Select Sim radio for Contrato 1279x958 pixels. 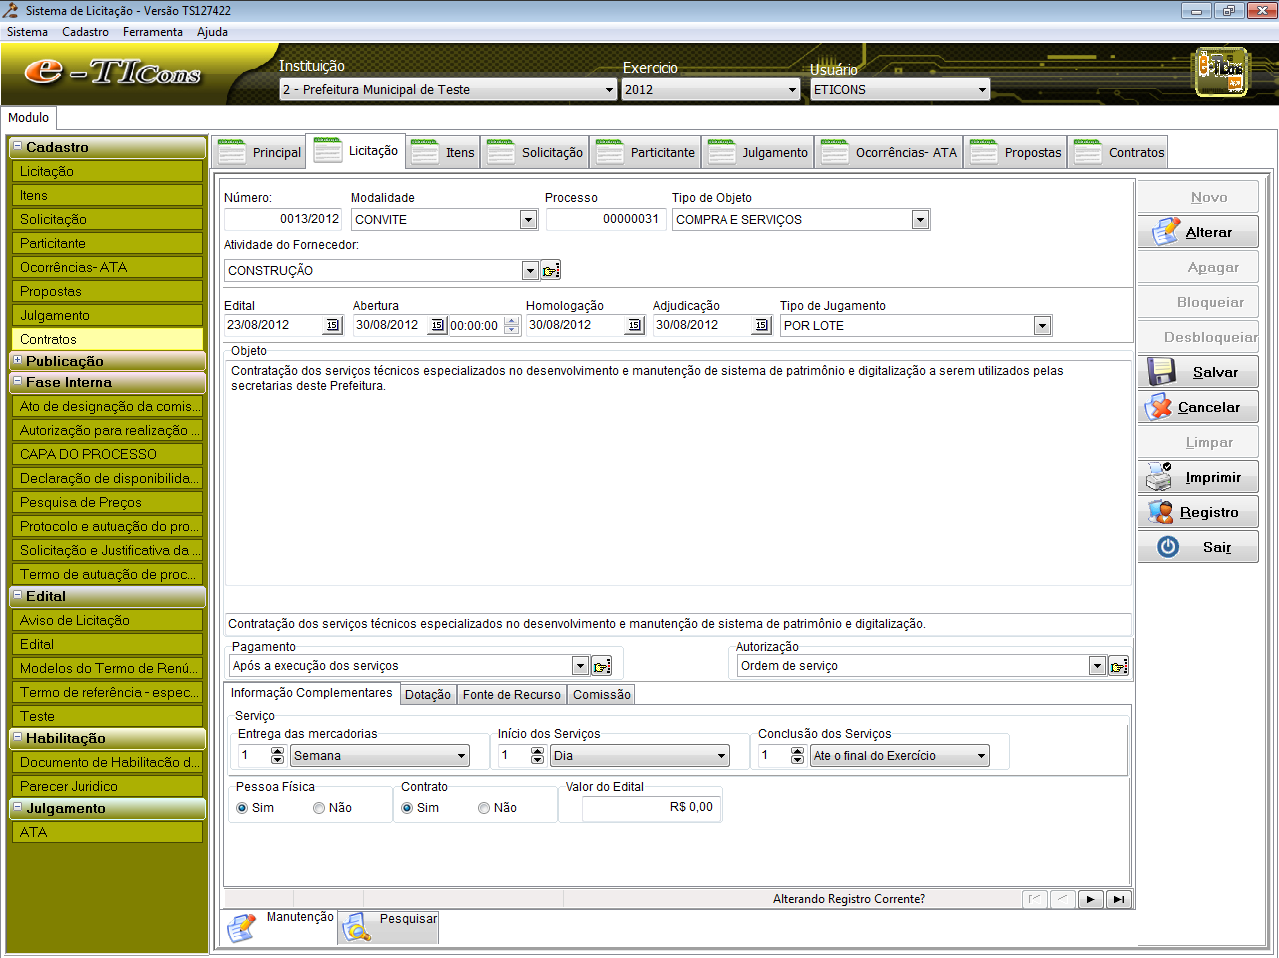tap(407, 808)
